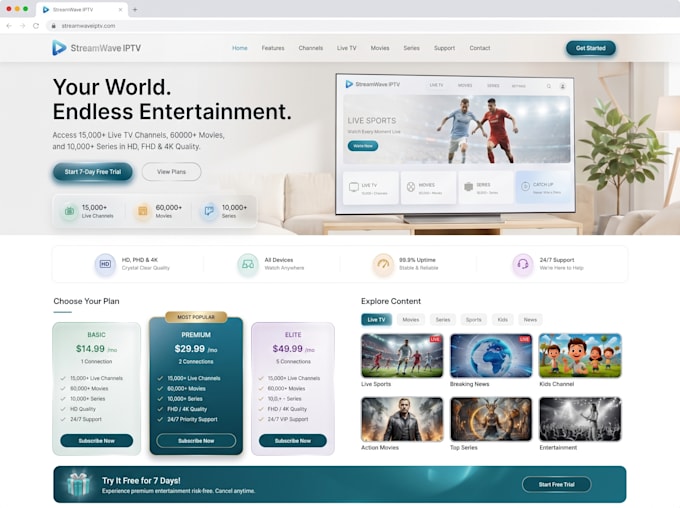The width and height of the screenshot is (680, 508).
Task: Click the Series tile icon on TV screen
Action: point(468,187)
